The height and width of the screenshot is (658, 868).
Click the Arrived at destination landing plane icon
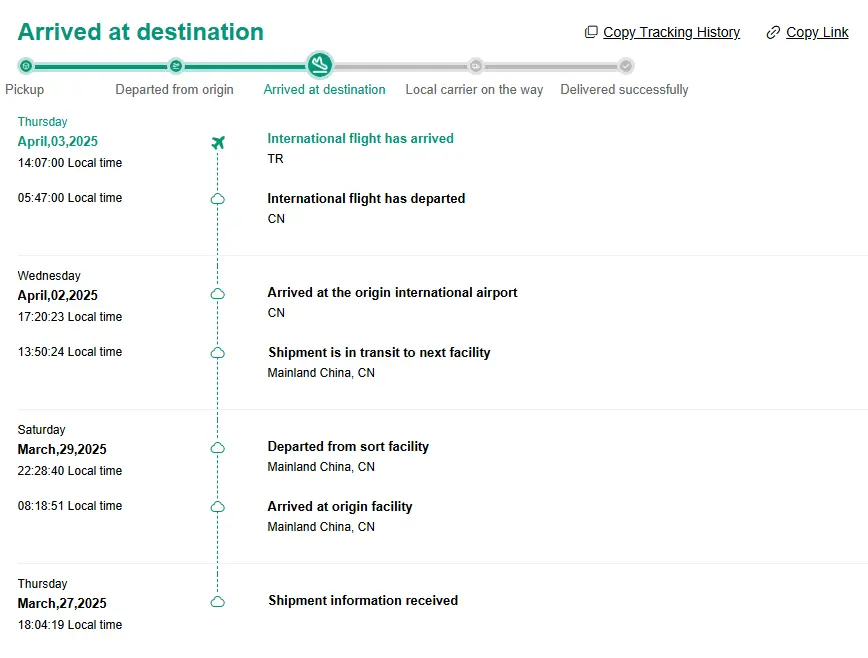[x=319, y=65]
